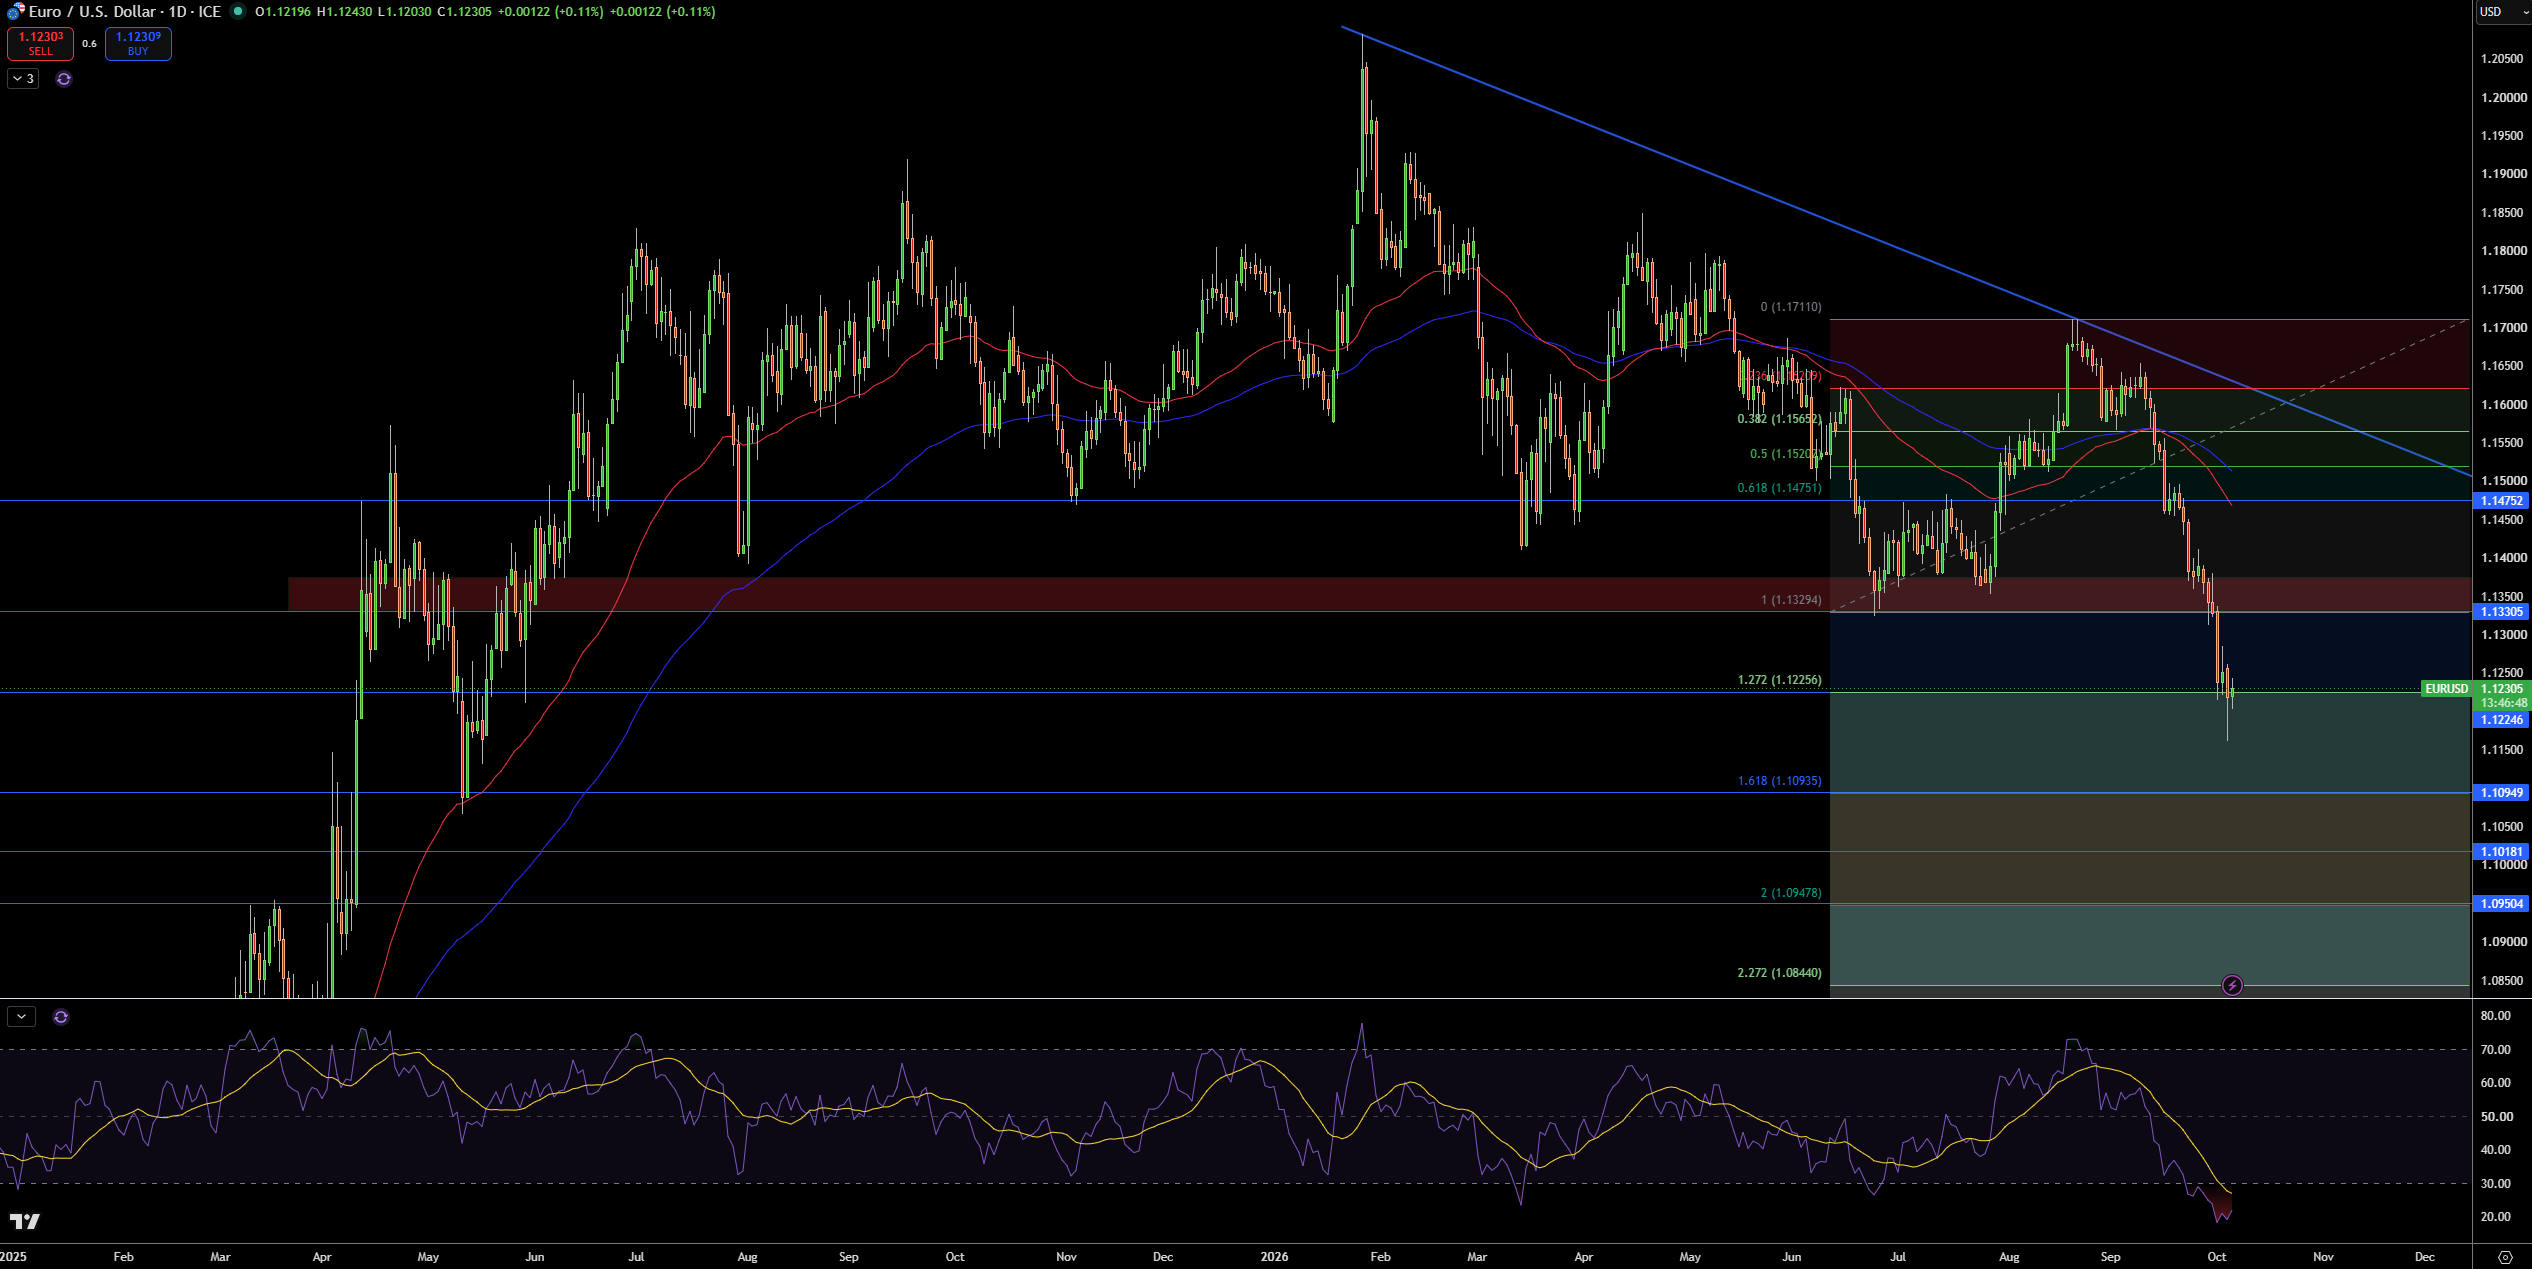
Task: Click the 1.13305 price axis label
Action: [2501, 612]
